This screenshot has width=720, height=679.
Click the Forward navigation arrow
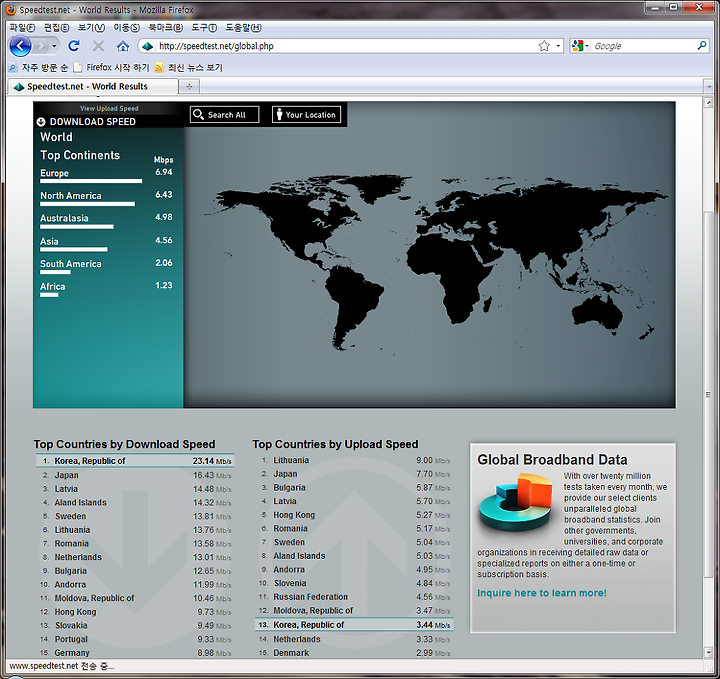[x=41, y=46]
